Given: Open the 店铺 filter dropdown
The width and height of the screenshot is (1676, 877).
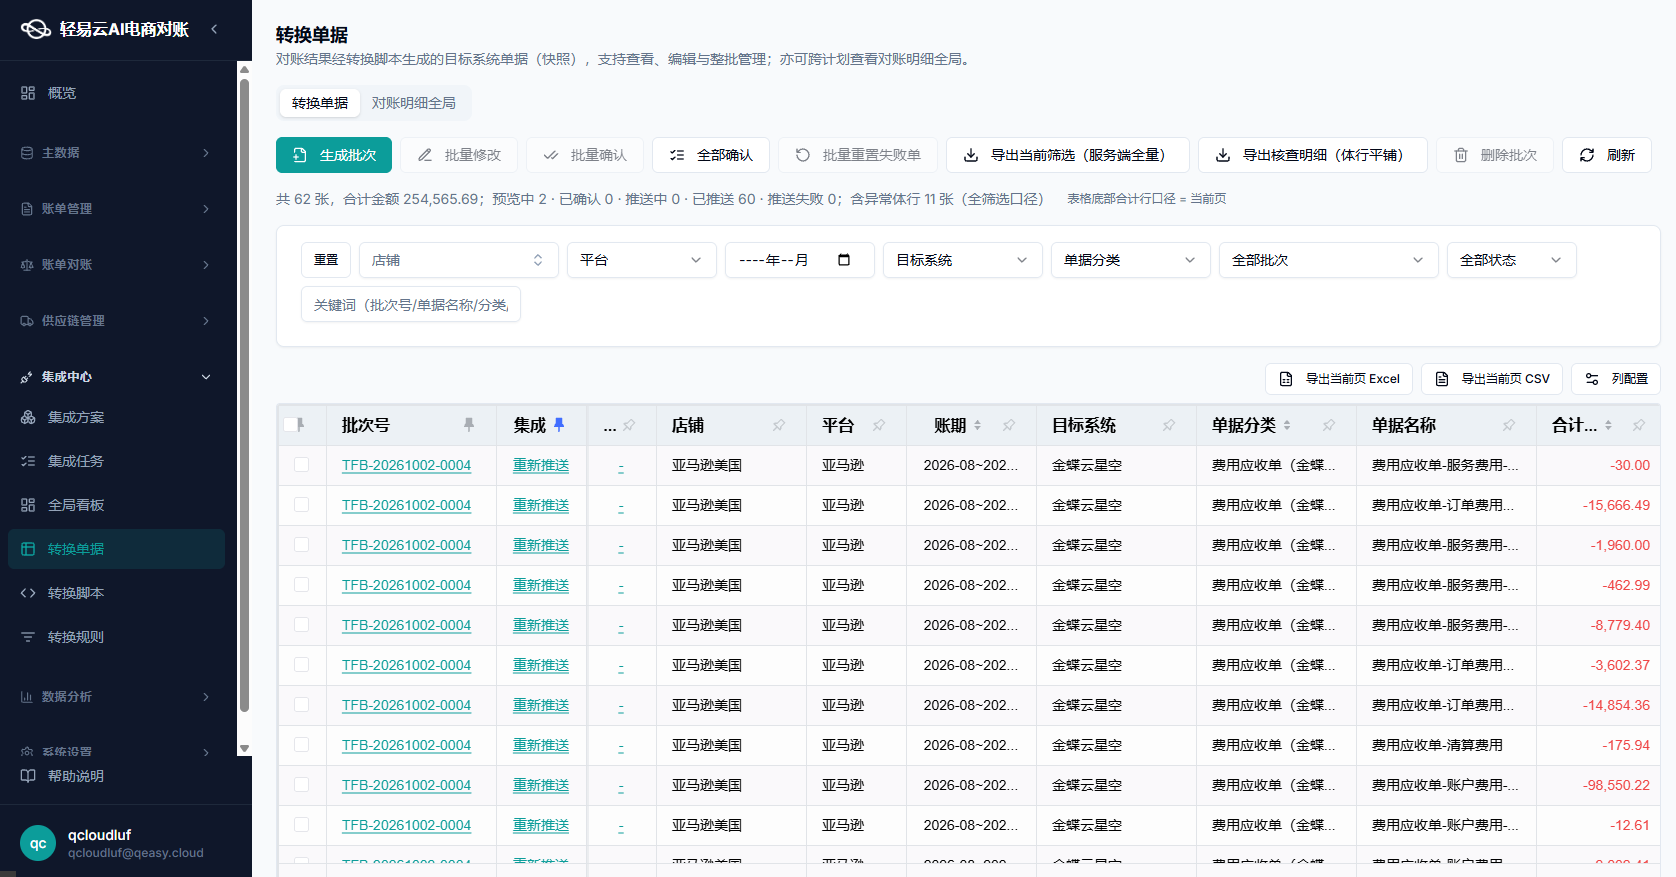Looking at the screenshot, I should (x=458, y=260).
